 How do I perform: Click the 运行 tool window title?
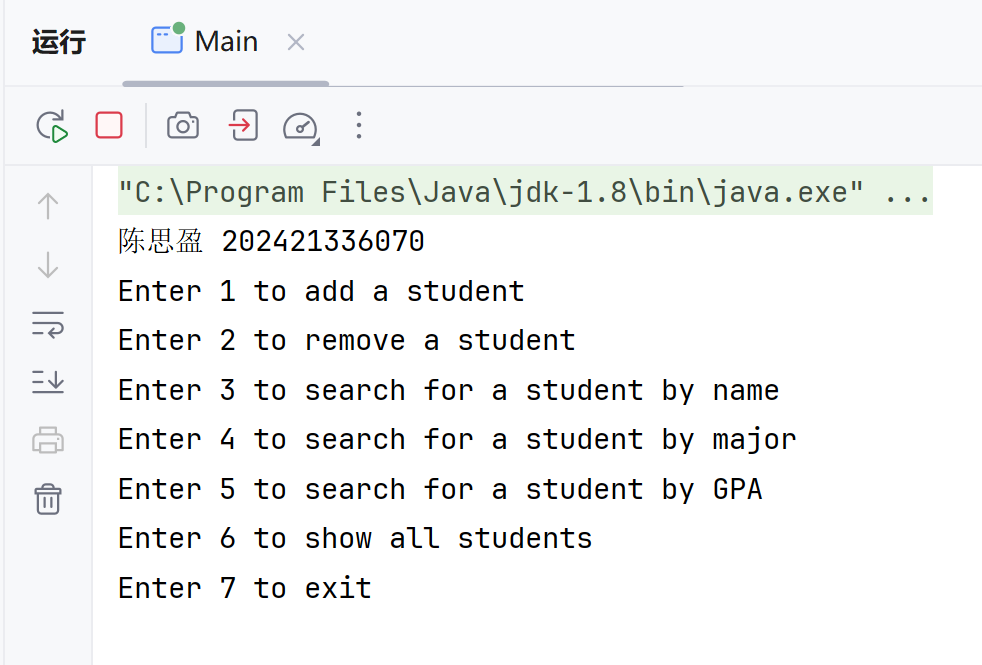[59, 42]
